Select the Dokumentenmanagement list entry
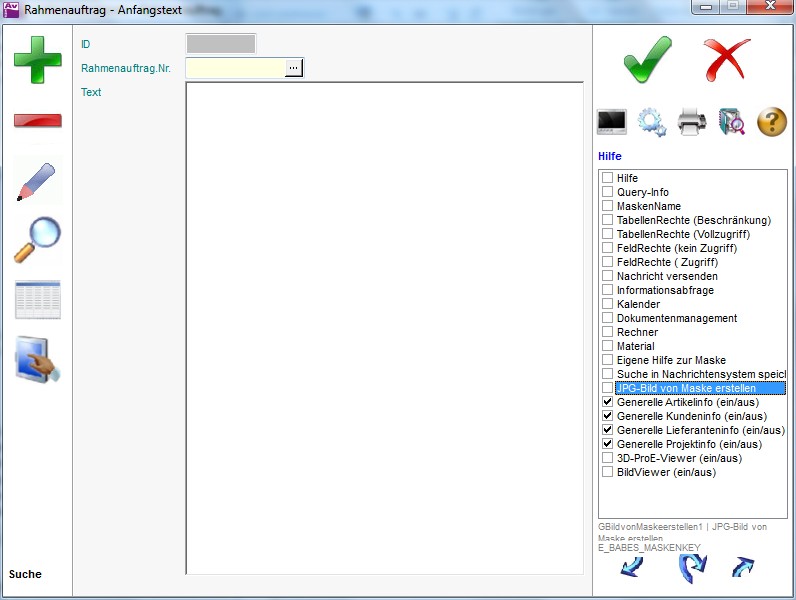Image resolution: width=796 pixels, height=600 pixels. 676,318
